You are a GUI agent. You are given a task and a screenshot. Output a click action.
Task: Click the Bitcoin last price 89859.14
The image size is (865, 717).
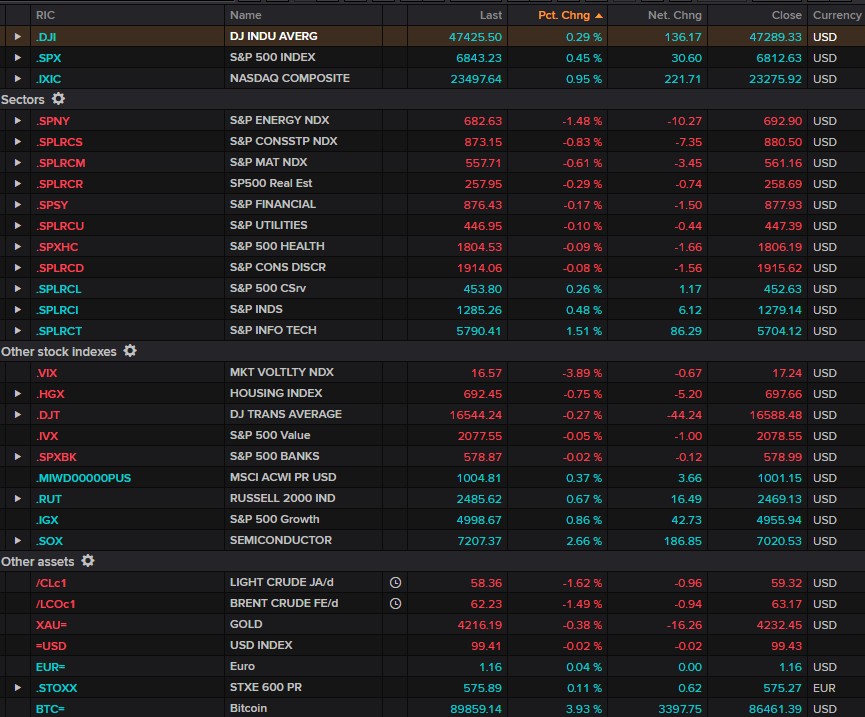(x=475, y=708)
